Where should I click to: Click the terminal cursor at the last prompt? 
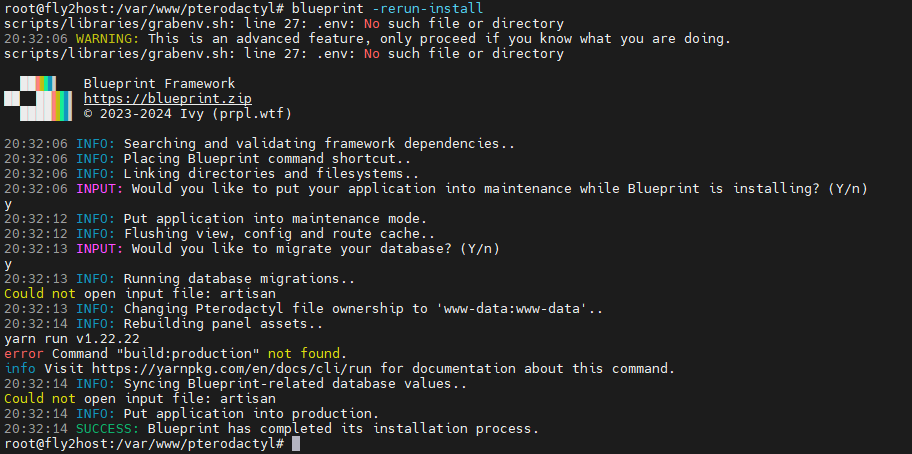point(296,444)
